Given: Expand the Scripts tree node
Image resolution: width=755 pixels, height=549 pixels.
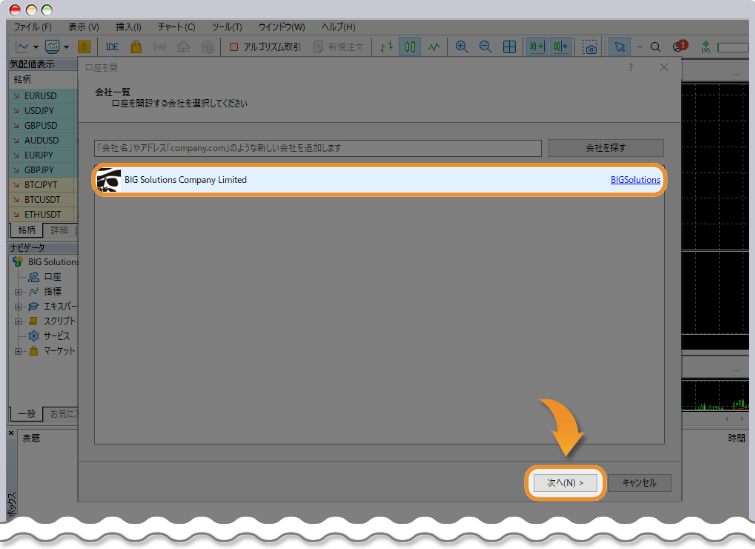Looking at the screenshot, I should point(18,322).
